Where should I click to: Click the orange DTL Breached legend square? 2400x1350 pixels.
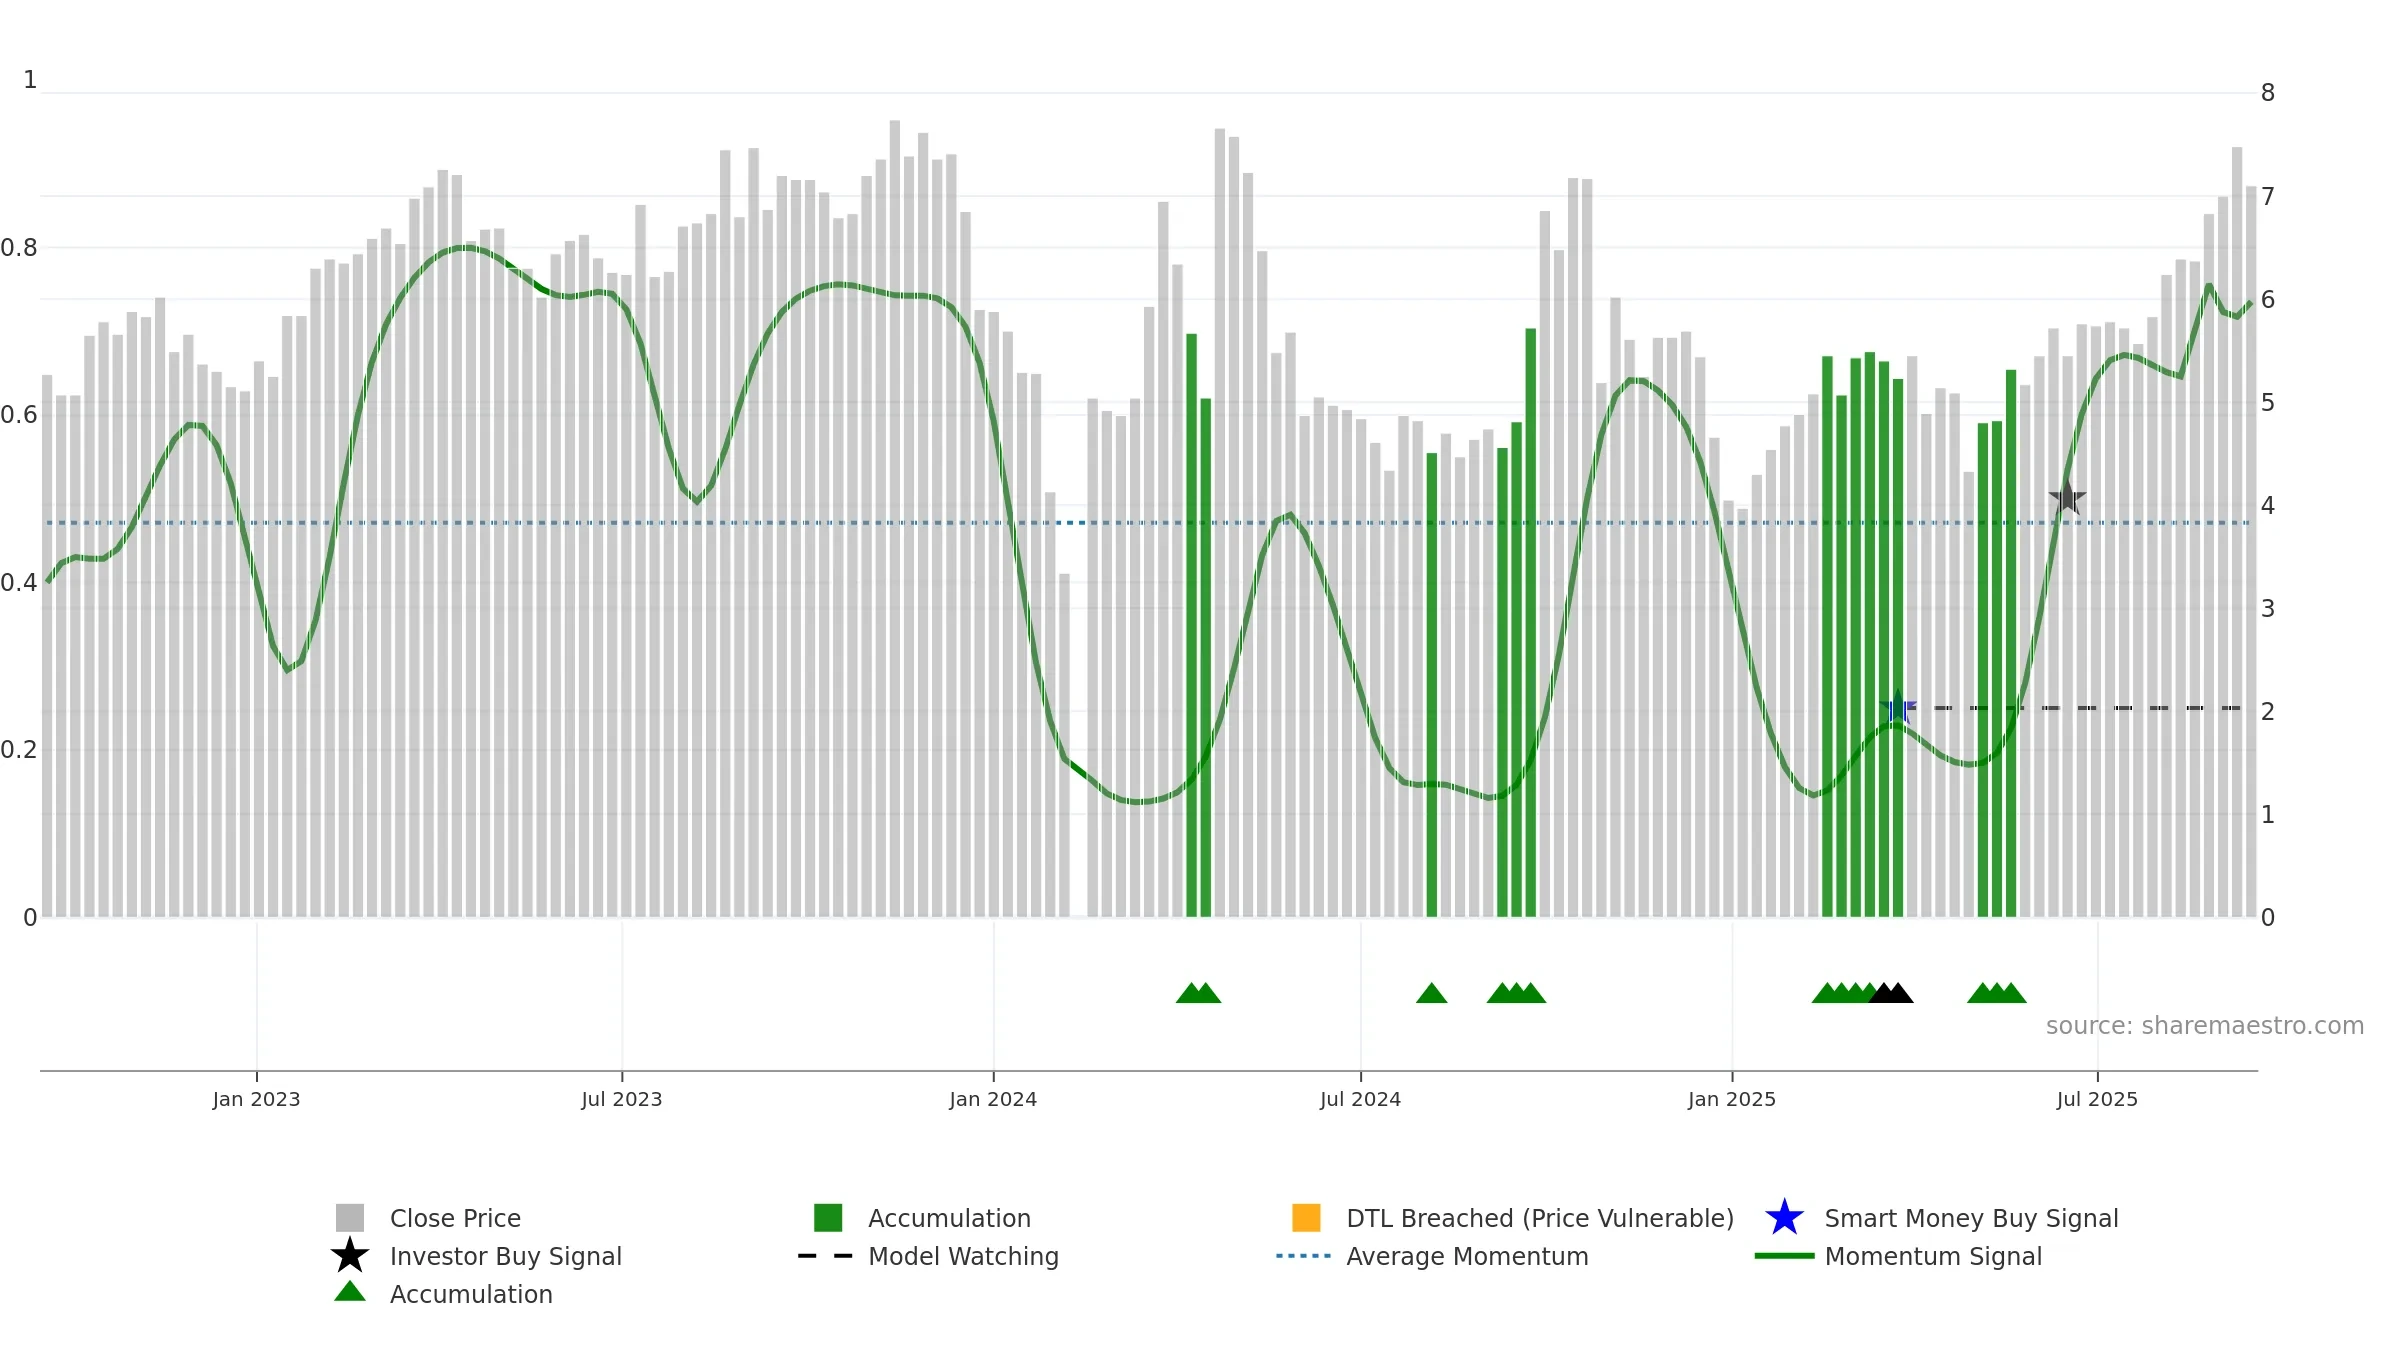[1306, 1217]
